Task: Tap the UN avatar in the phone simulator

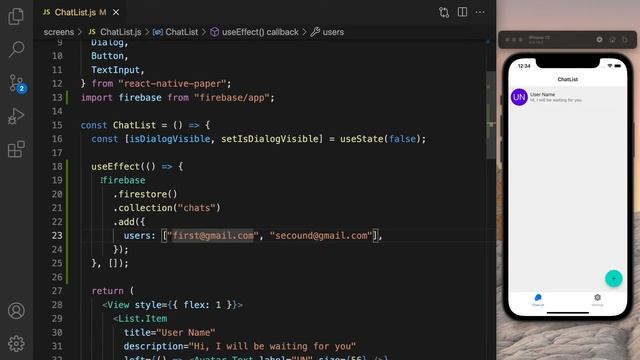Action: (519, 97)
